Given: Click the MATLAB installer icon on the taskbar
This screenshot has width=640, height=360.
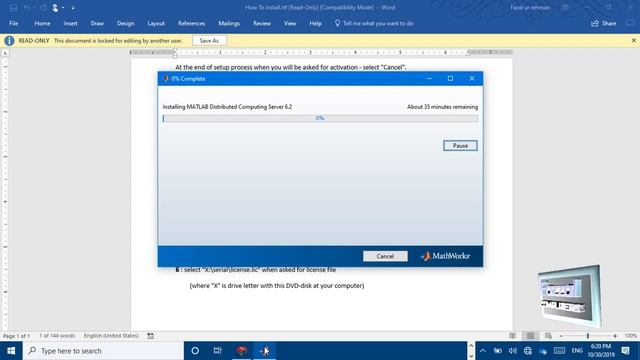Looking at the screenshot, I should pos(264,351).
